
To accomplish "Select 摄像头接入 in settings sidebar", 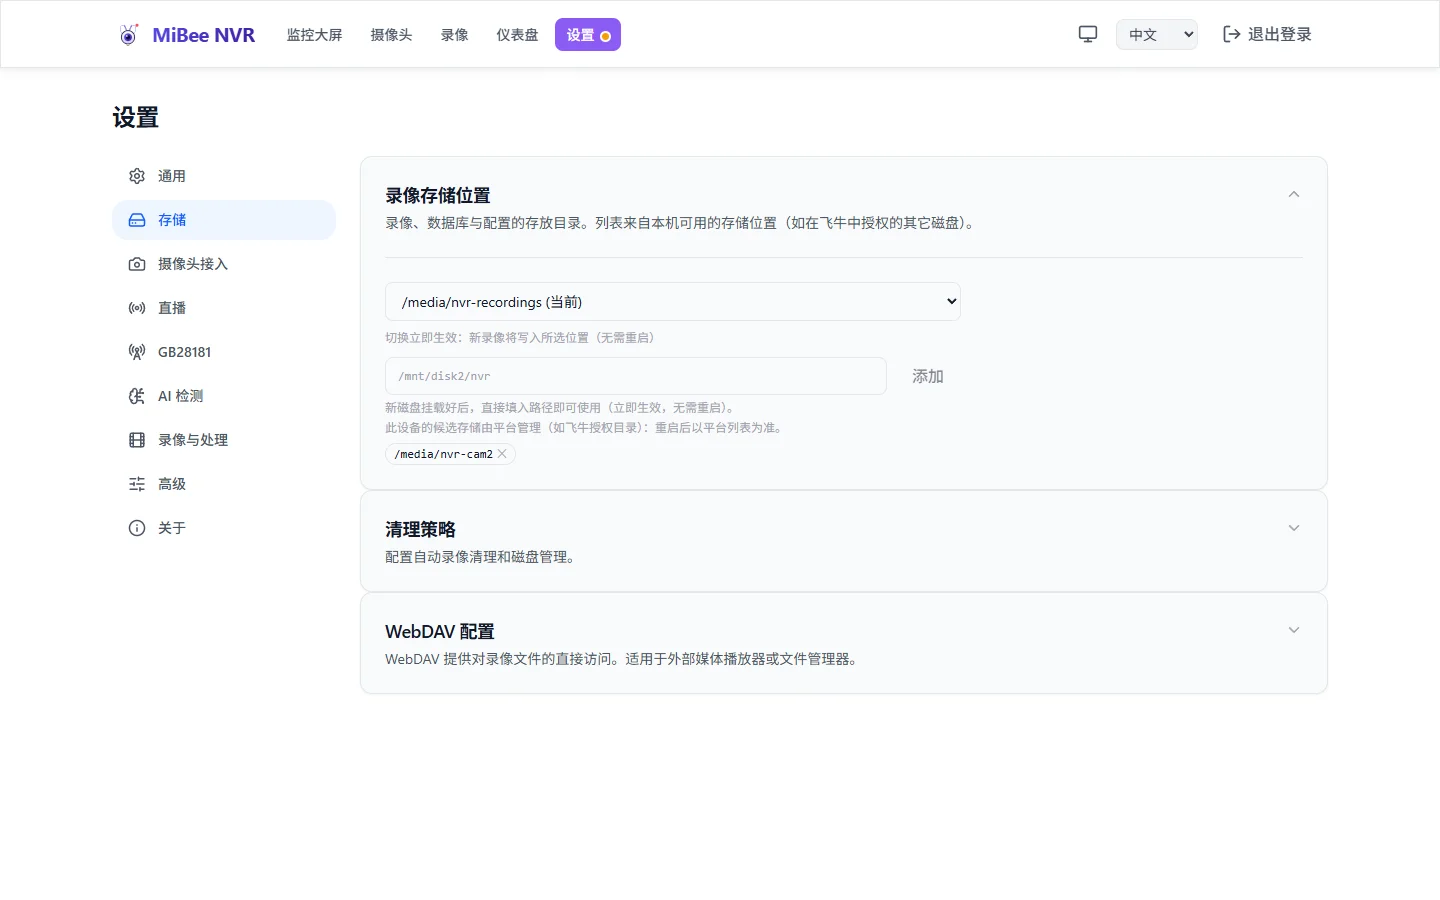I will click(x=224, y=264).
